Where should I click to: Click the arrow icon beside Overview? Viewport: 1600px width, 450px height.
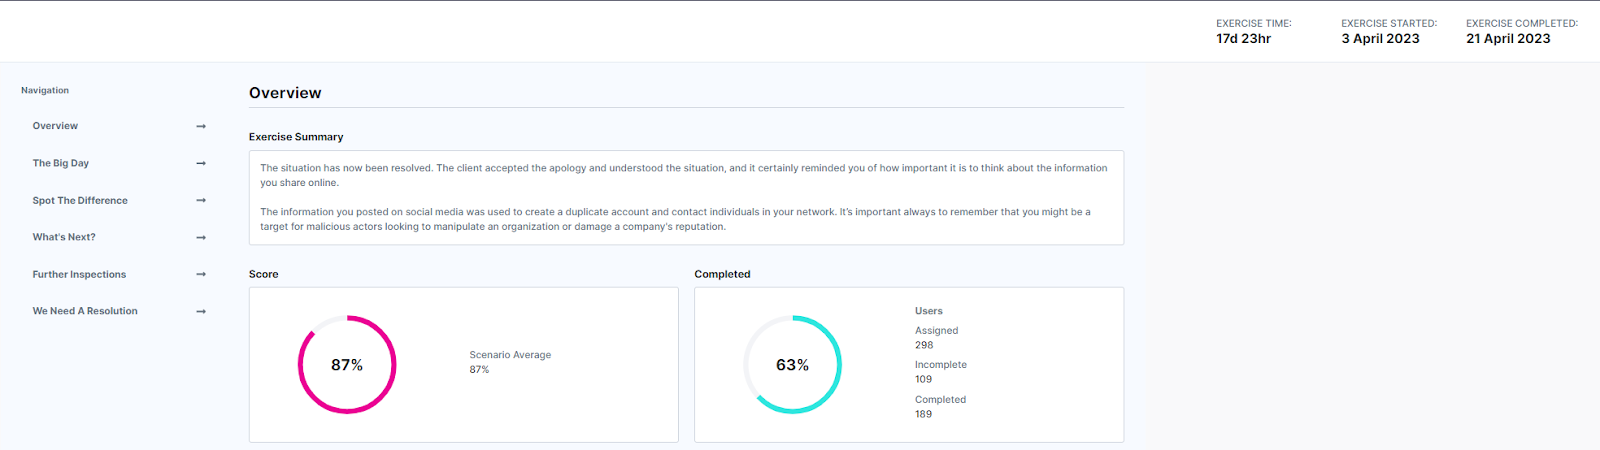pos(201,126)
